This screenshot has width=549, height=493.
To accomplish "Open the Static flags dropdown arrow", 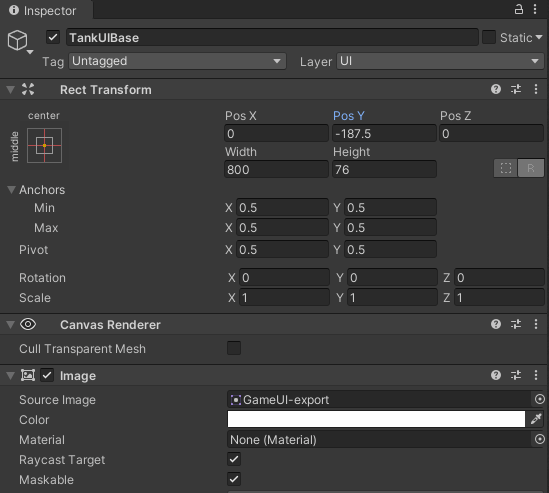I will (x=539, y=37).
